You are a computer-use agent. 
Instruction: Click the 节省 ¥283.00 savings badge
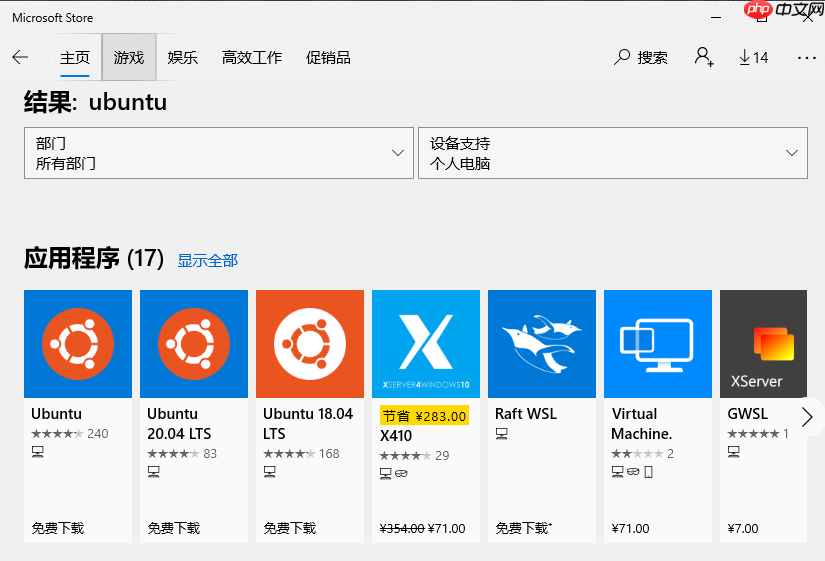[x=425, y=416]
